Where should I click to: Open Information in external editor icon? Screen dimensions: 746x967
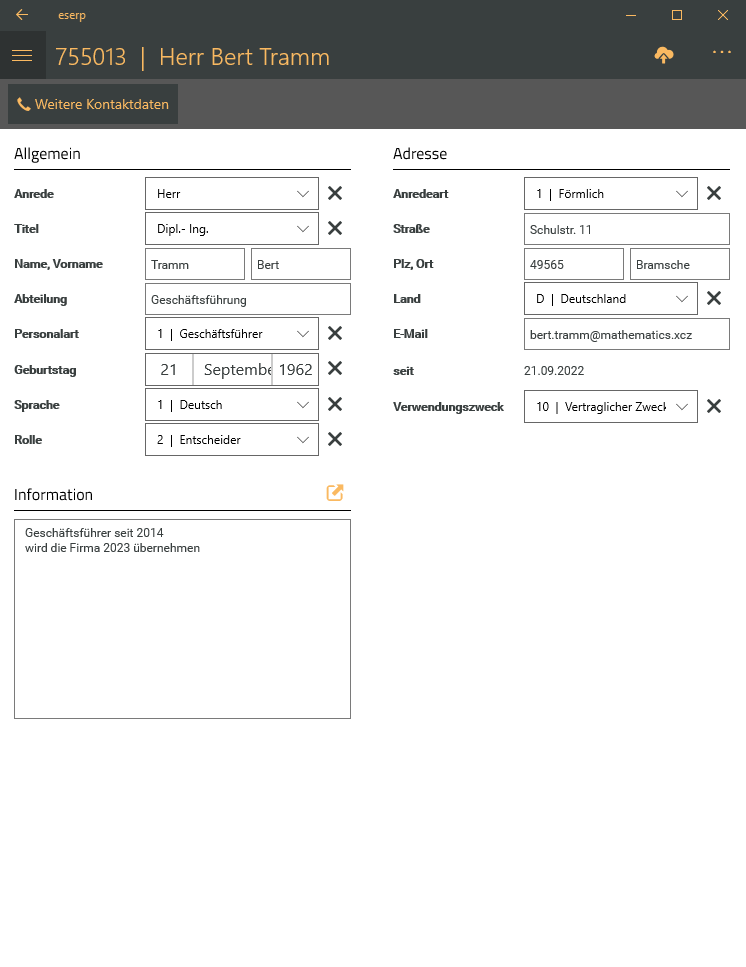pyautogui.click(x=335, y=493)
